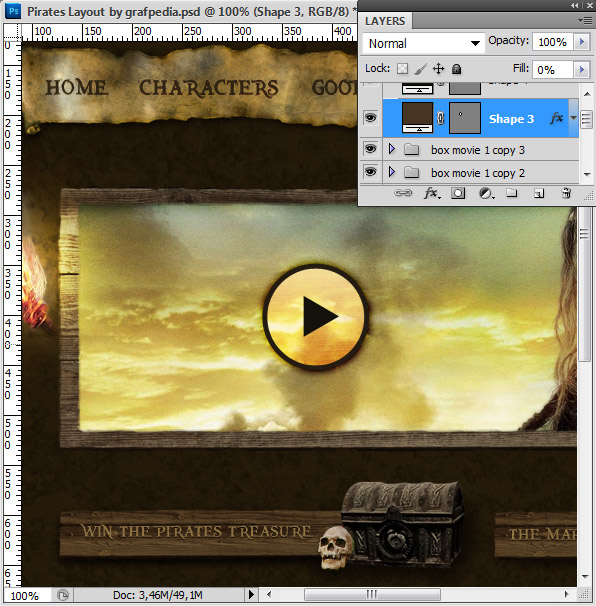Click the Pirates Layout document title
Viewport: 596px width, 606px height.
pos(192,12)
